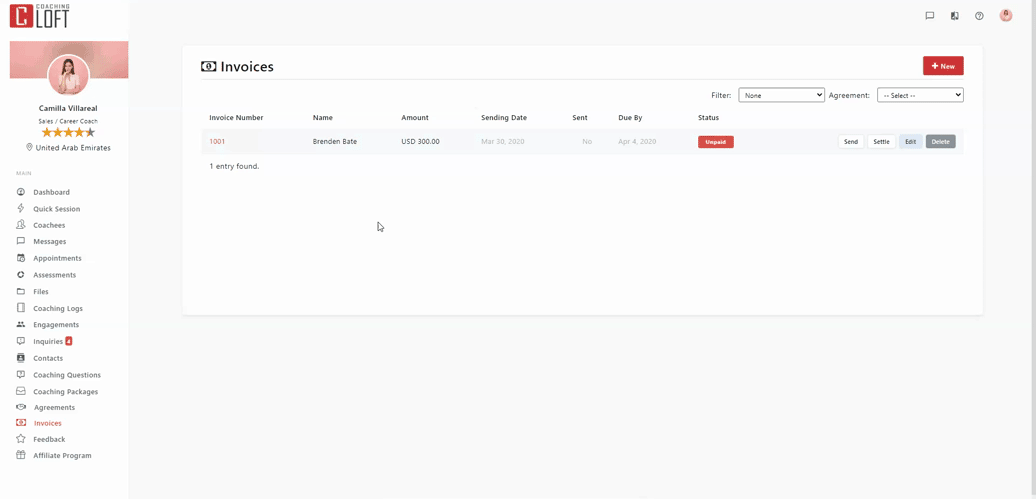The image size is (1036, 499).
Task: Click the contacts book icon in the top bar
Action: [x=955, y=16]
